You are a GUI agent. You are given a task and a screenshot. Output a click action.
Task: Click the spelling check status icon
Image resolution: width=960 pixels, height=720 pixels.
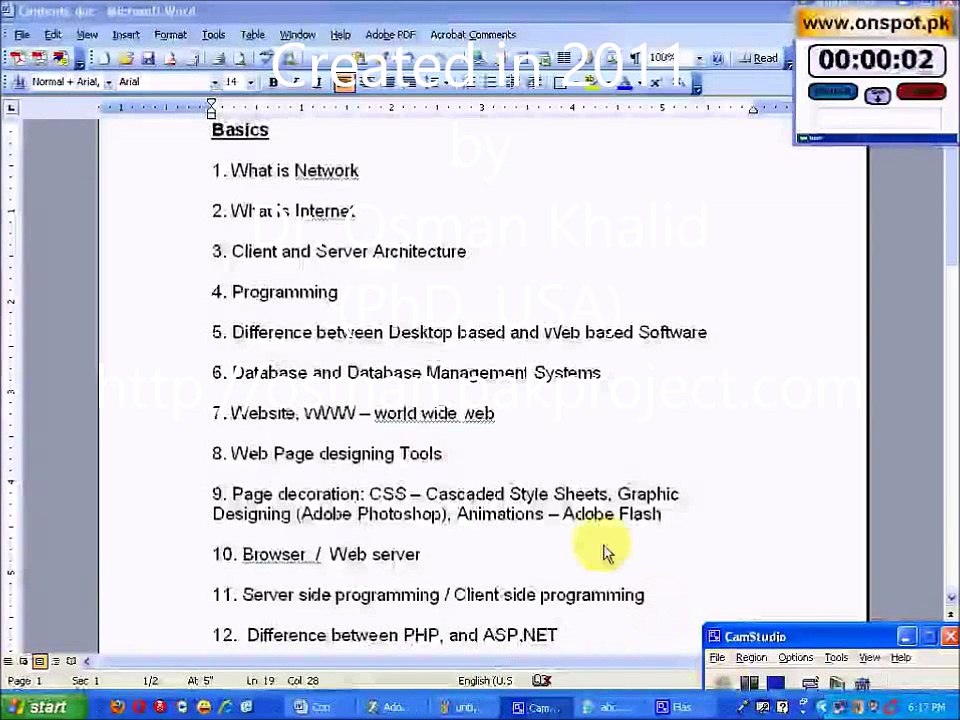[x=542, y=680]
